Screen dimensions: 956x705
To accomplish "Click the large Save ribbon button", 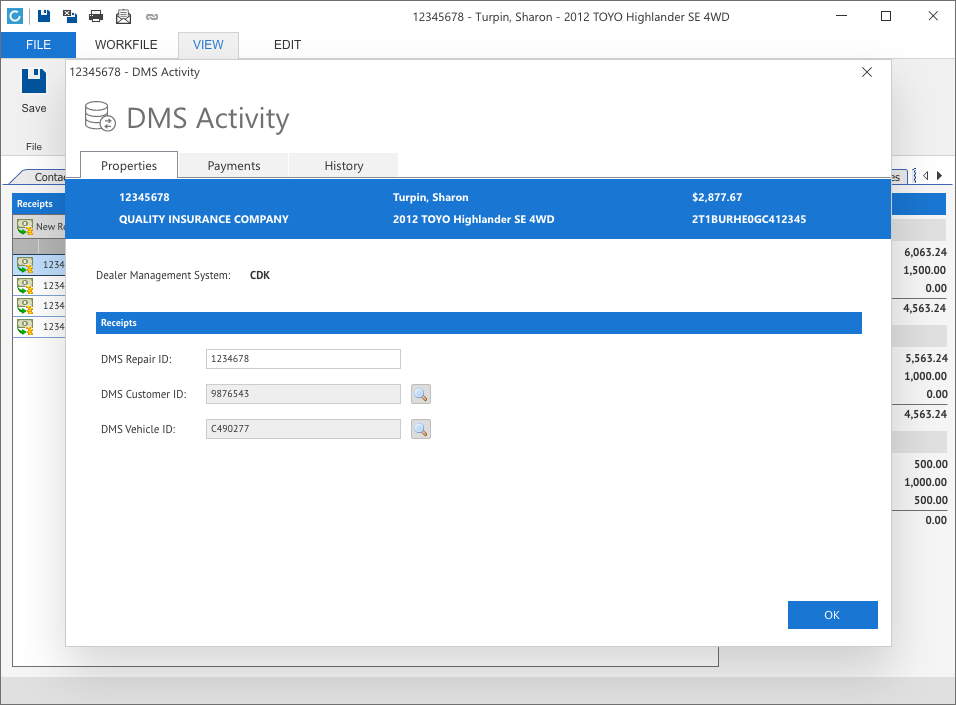I will pos(34,91).
